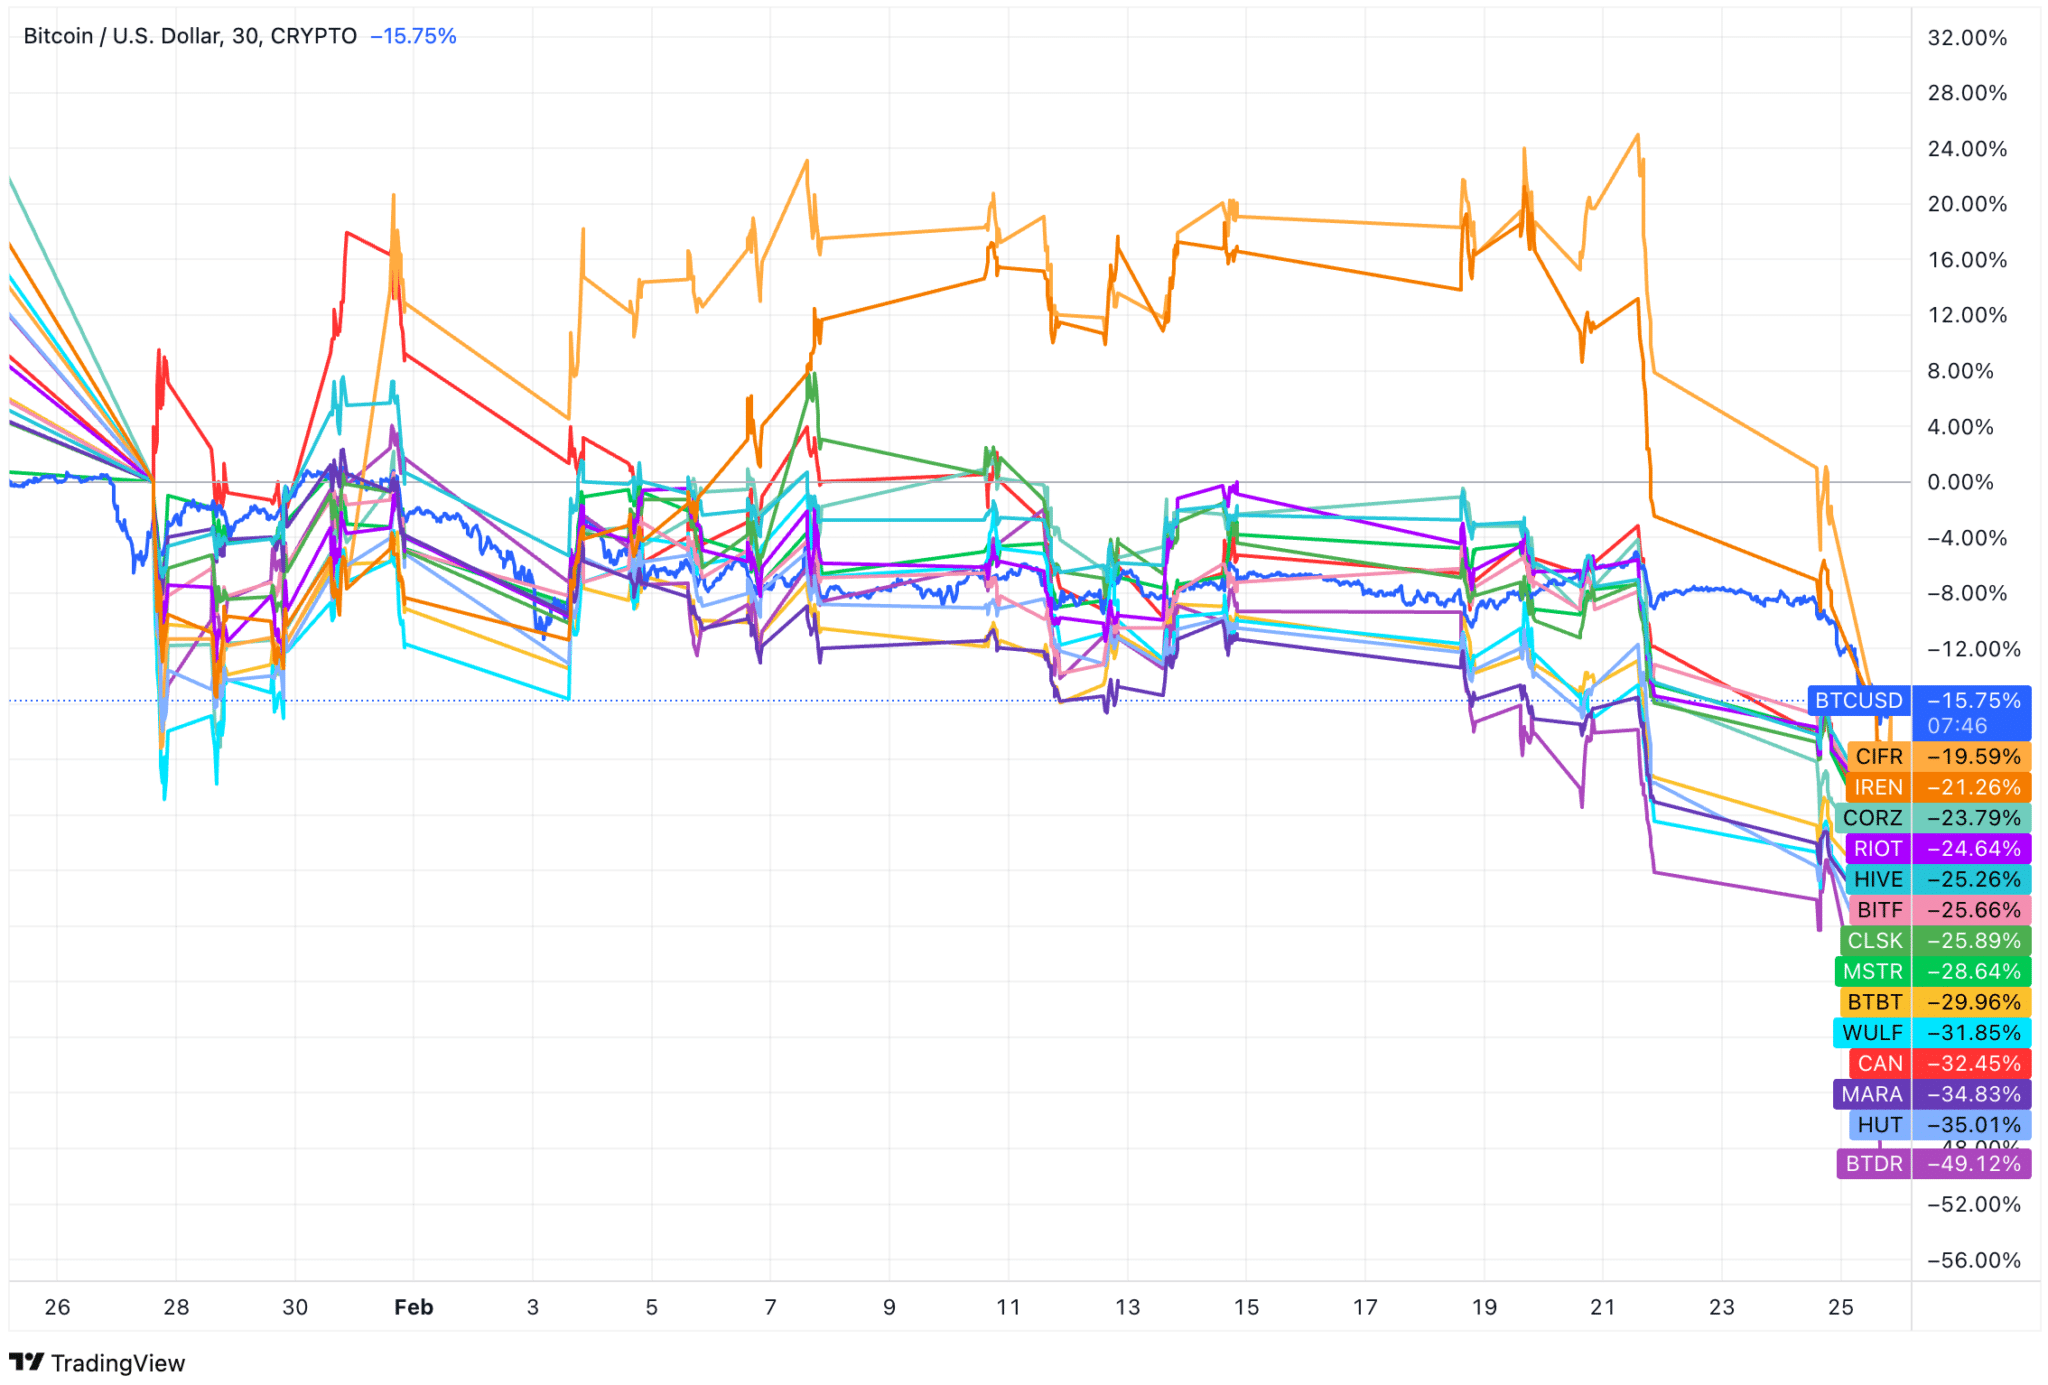Viewport: 2048px width, 1385px height.
Task: Click date 13 on the time axis
Action: click(1128, 1307)
